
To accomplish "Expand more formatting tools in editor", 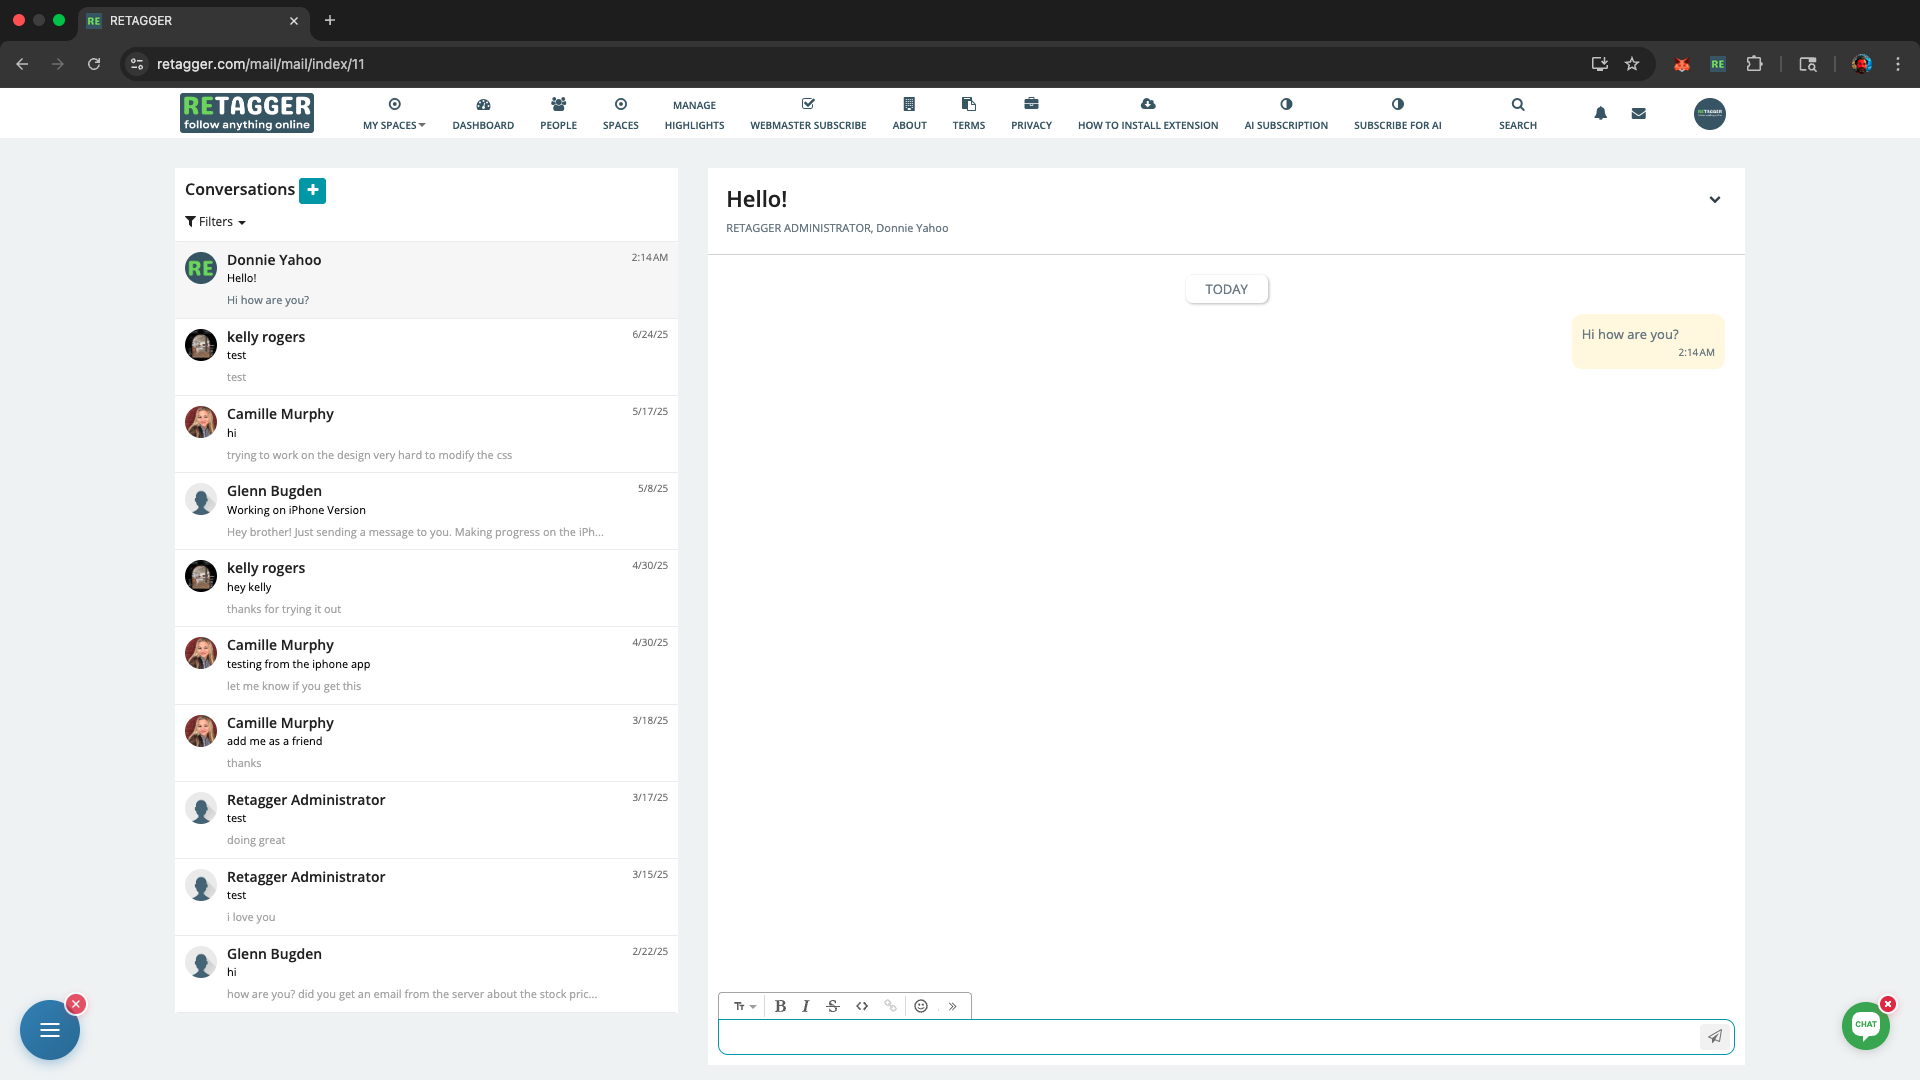I will coord(952,1006).
